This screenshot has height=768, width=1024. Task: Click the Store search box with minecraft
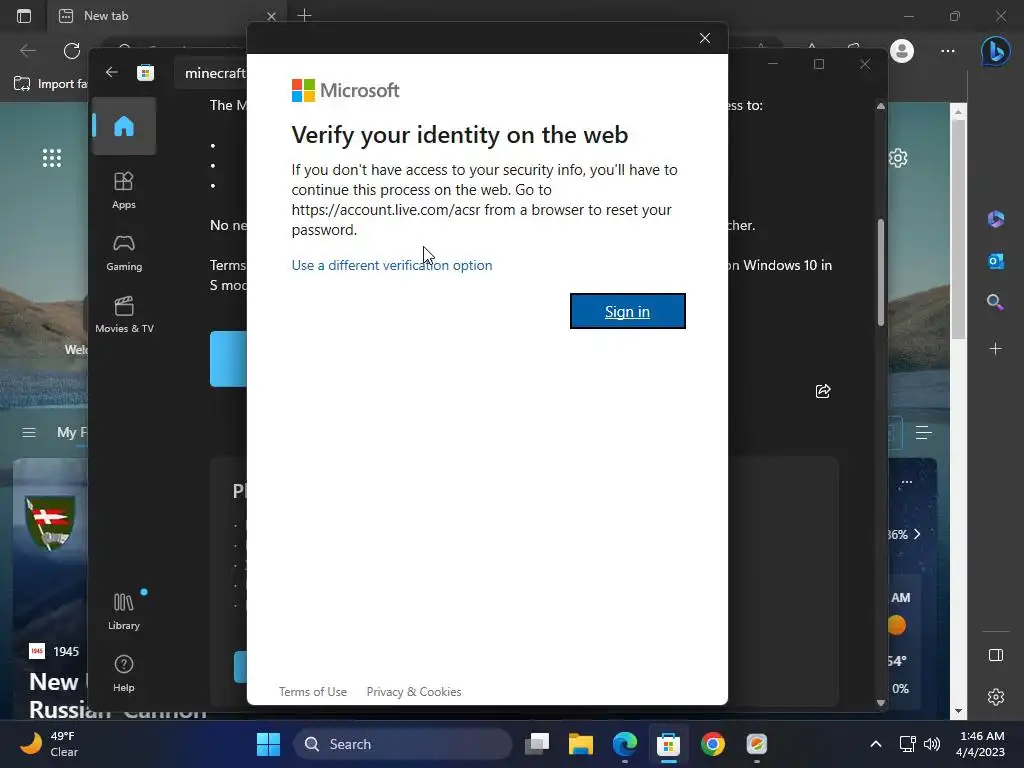pyautogui.click(x=211, y=72)
